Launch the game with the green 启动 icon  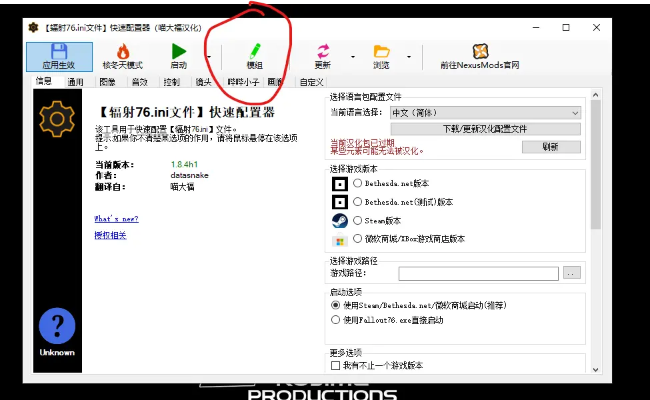tap(179, 51)
